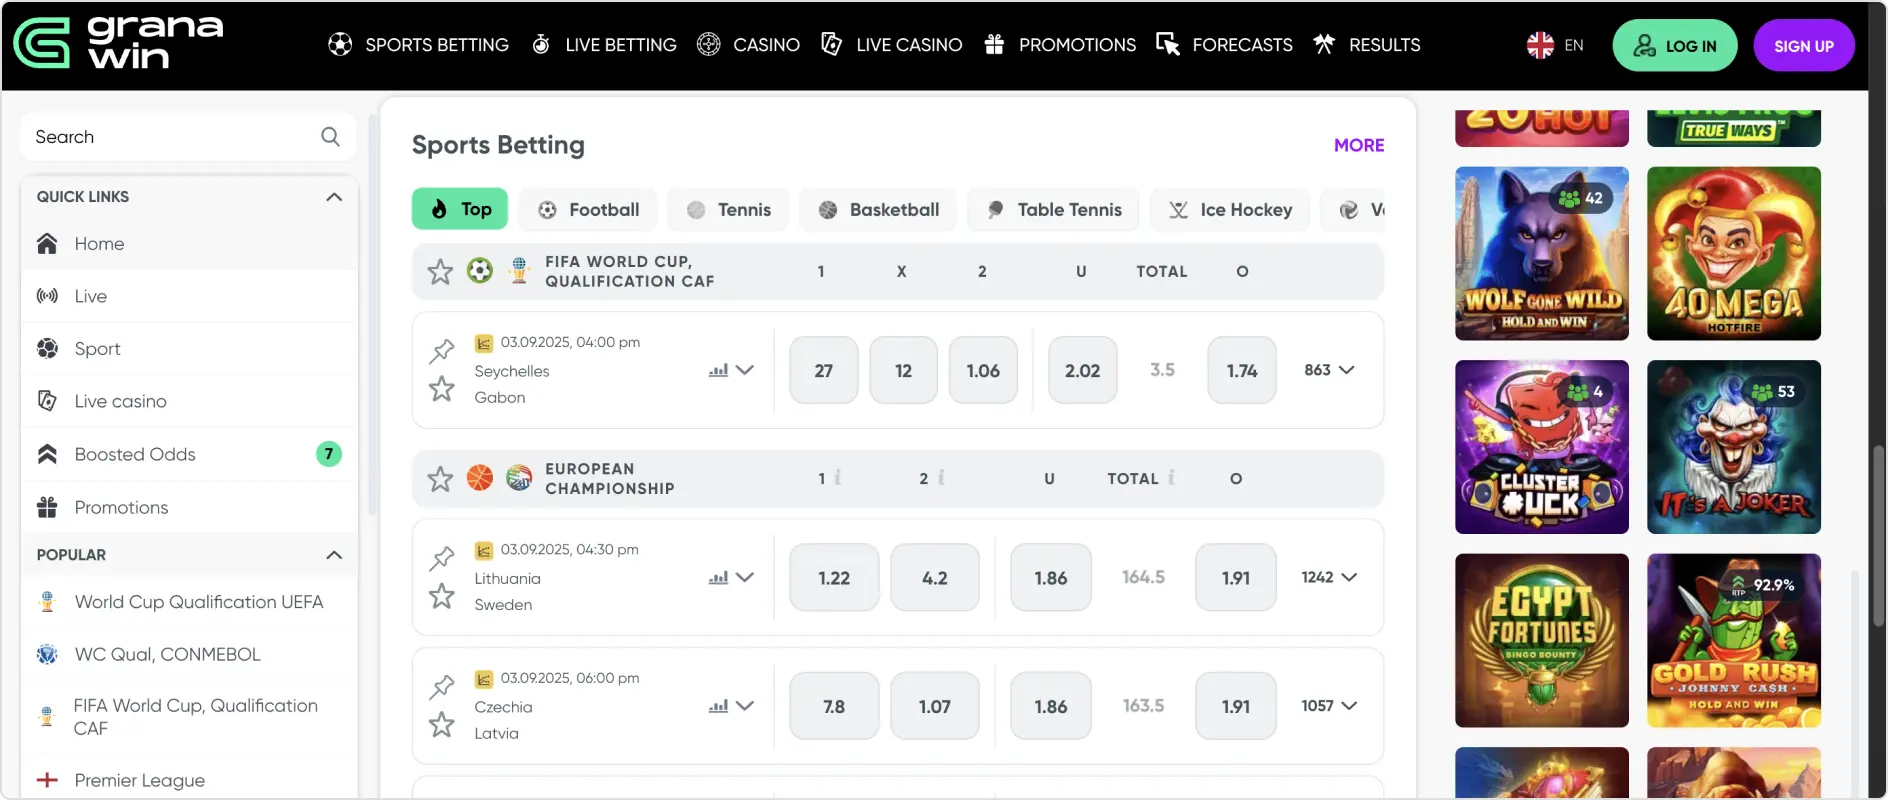Collapse the Quick Links section
The height and width of the screenshot is (800, 1888).
[334, 197]
